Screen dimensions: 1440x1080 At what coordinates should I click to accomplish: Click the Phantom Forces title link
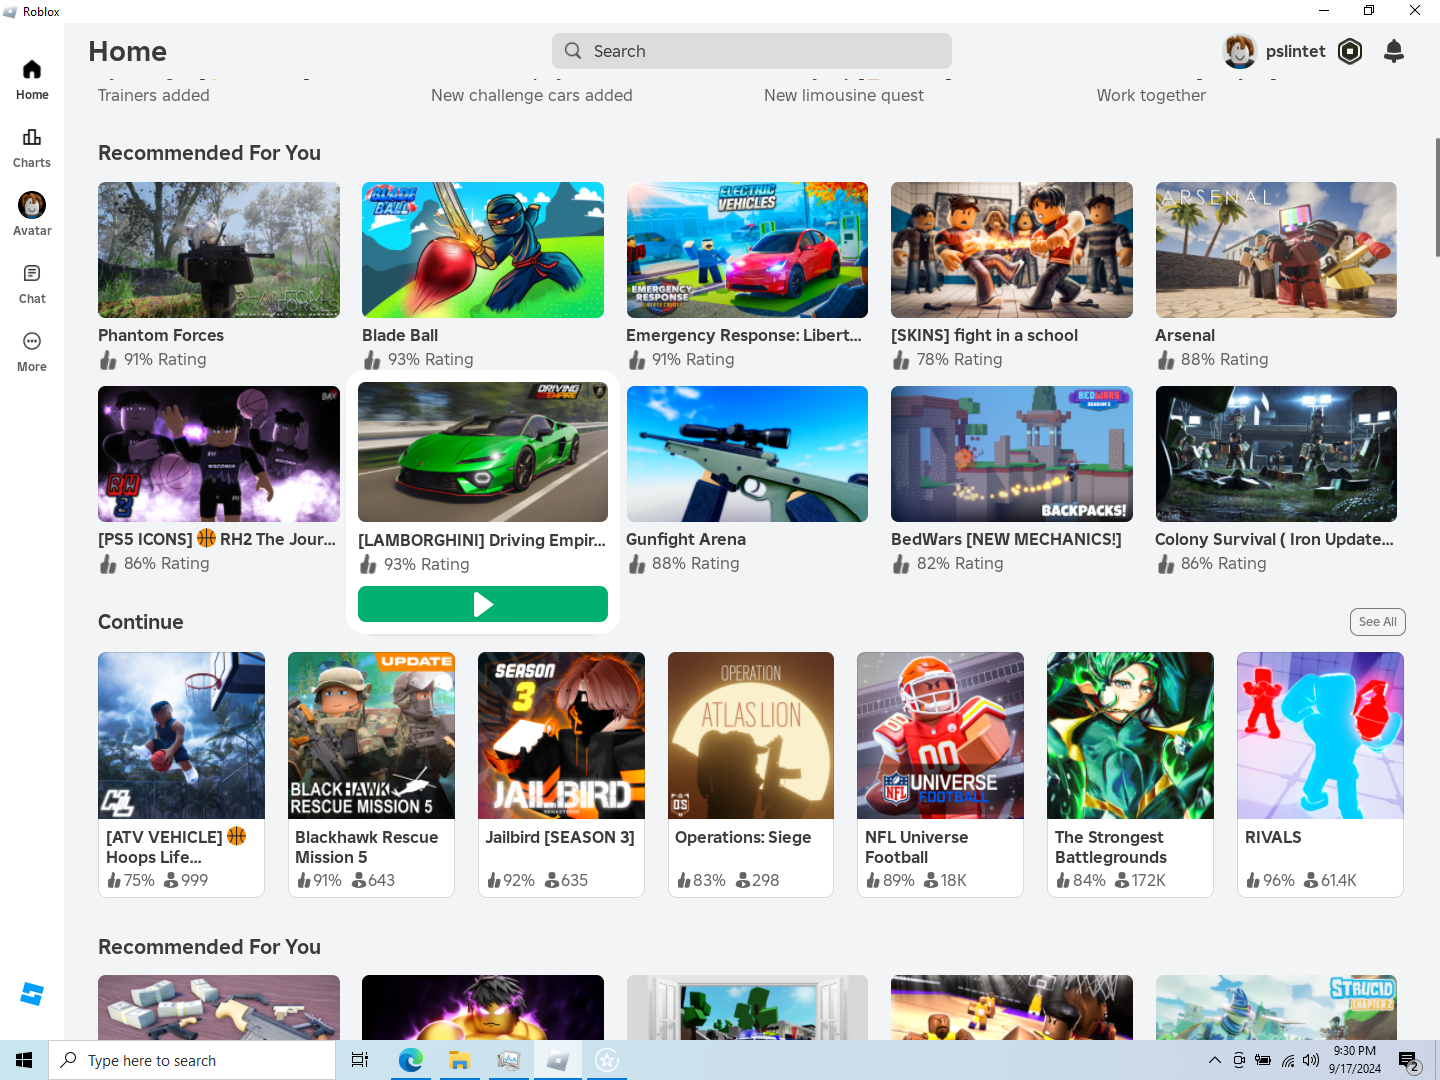(161, 335)
